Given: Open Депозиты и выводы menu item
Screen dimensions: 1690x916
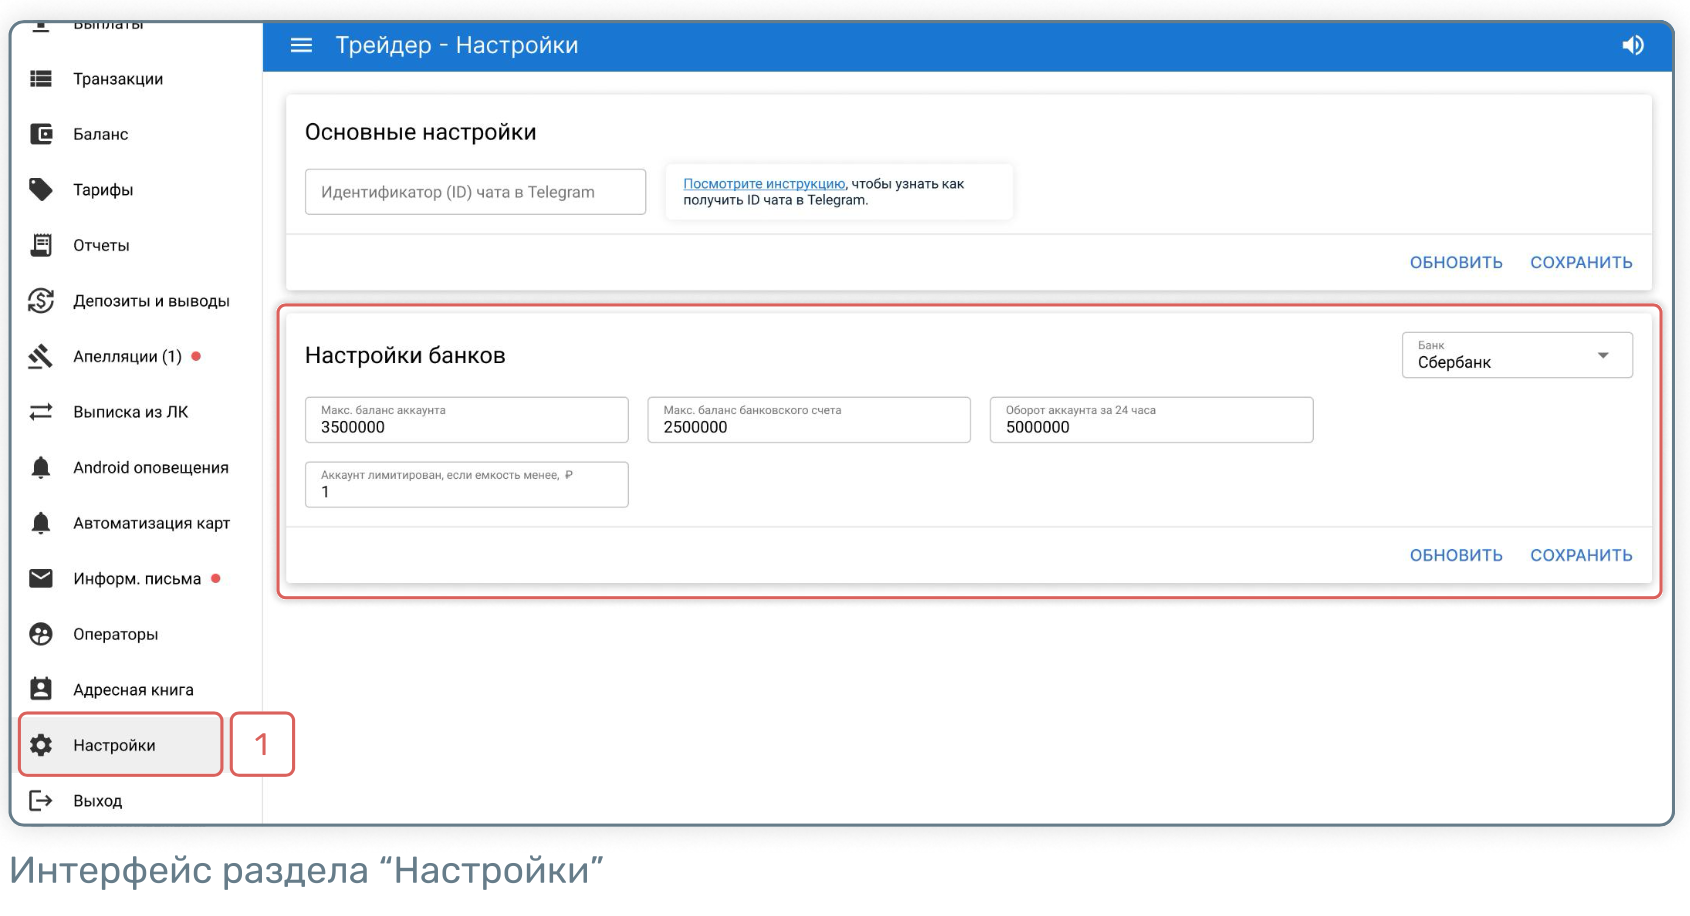Looking at the screenshot, I should [151, 301].
